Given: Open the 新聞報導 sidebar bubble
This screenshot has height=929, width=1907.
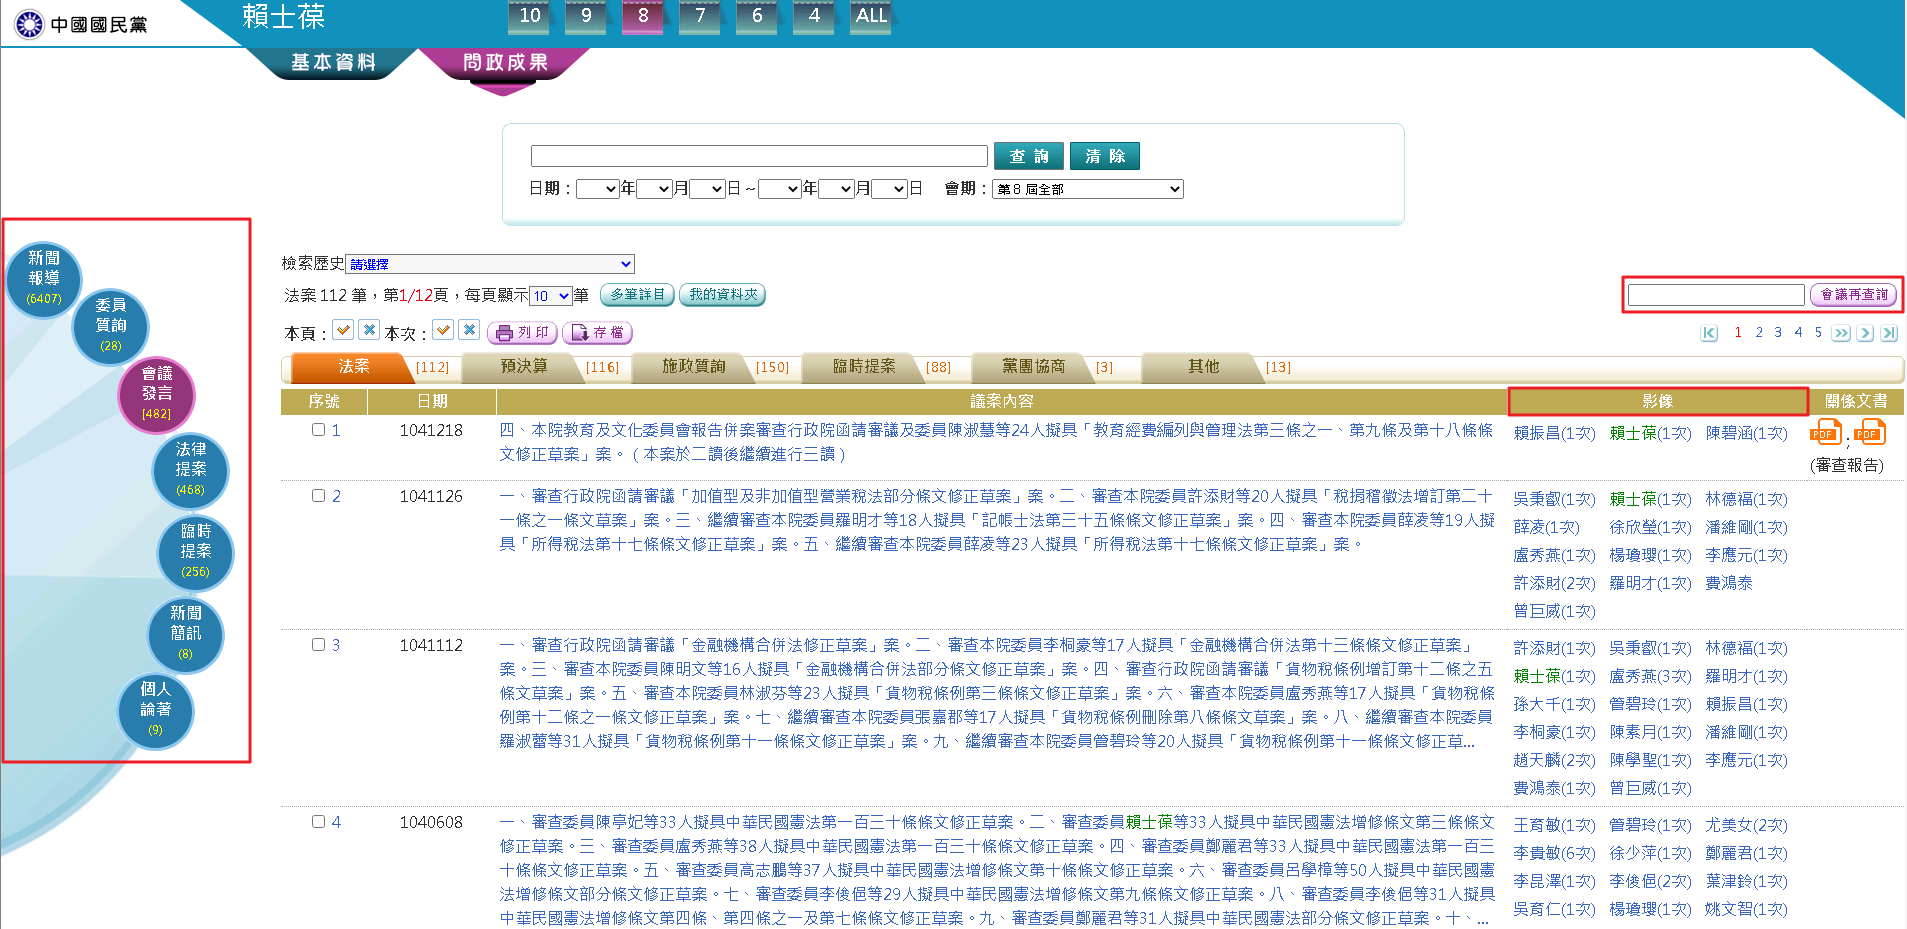Looking at the screenshot, I should 44,277.
